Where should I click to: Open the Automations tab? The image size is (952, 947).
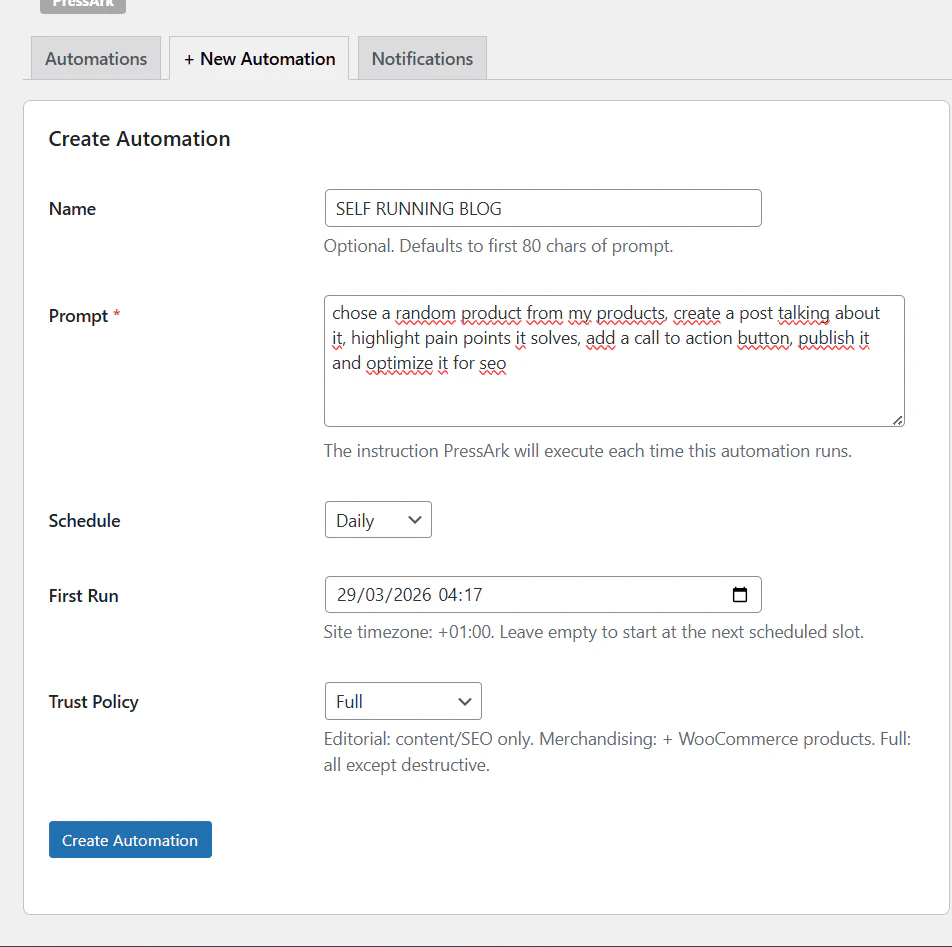click(x=96, y=58)
